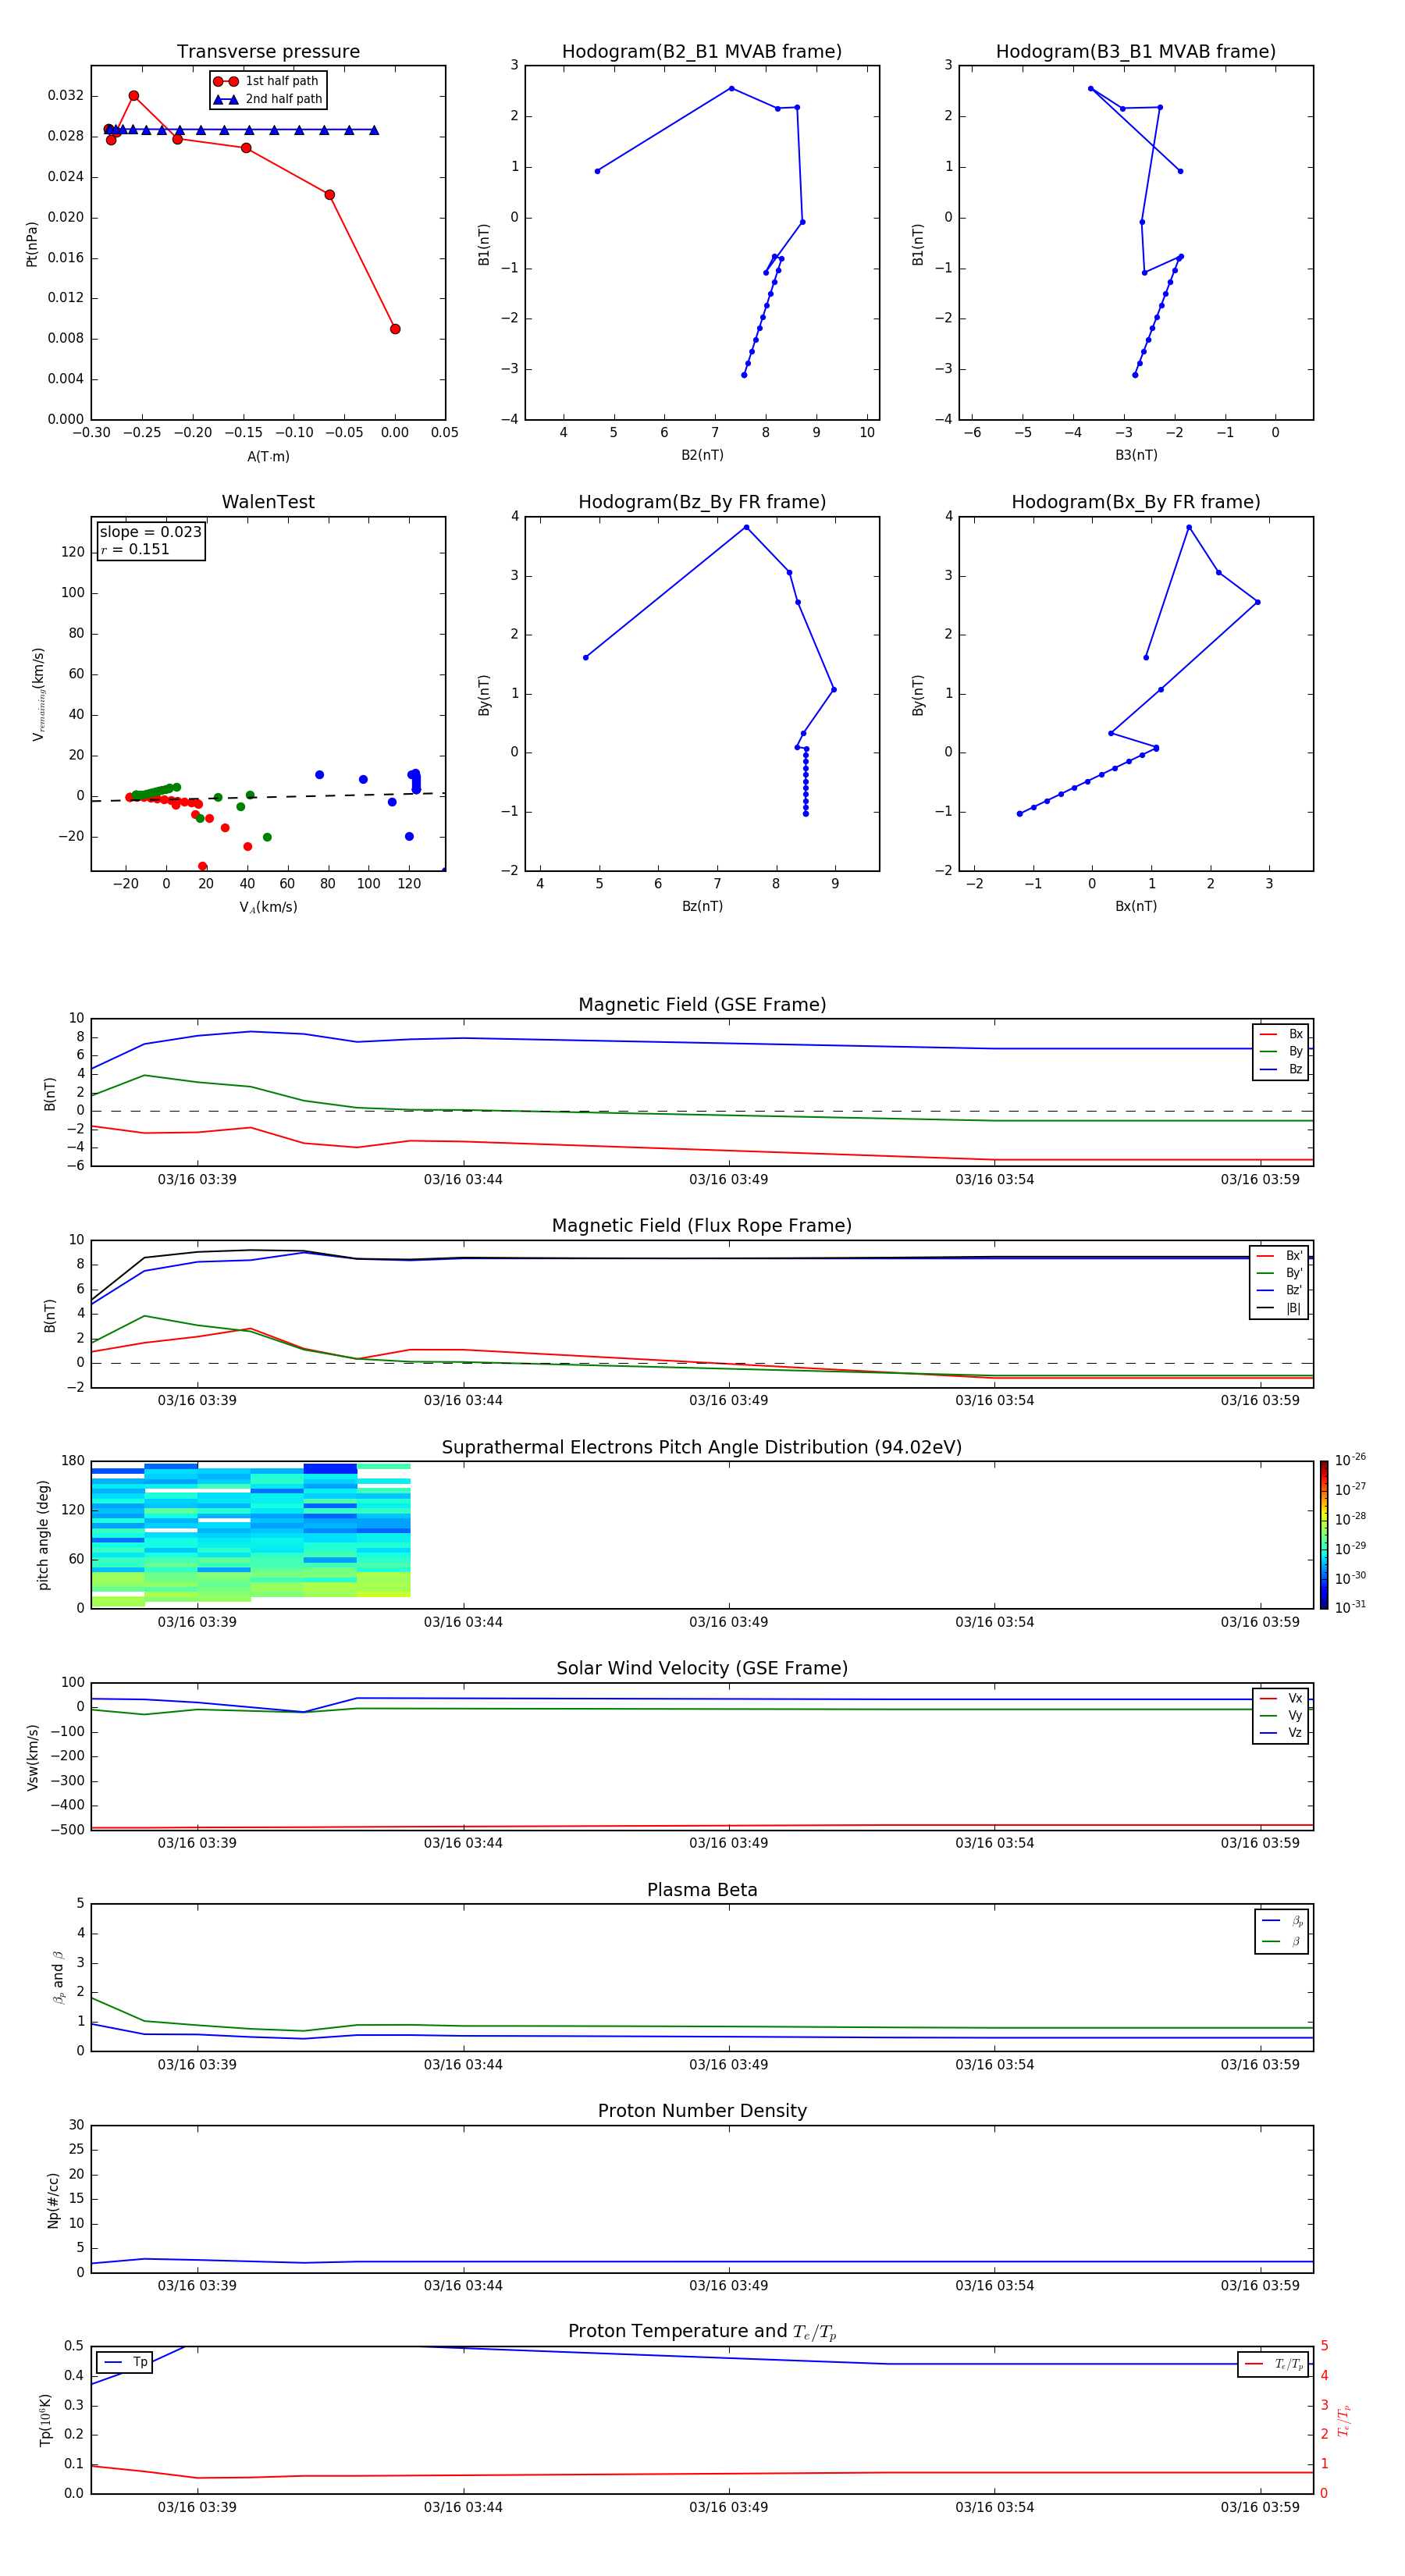Click the pitch angle spectrogram color map
1405x2576 pixels.
[x=251, y=1535]
